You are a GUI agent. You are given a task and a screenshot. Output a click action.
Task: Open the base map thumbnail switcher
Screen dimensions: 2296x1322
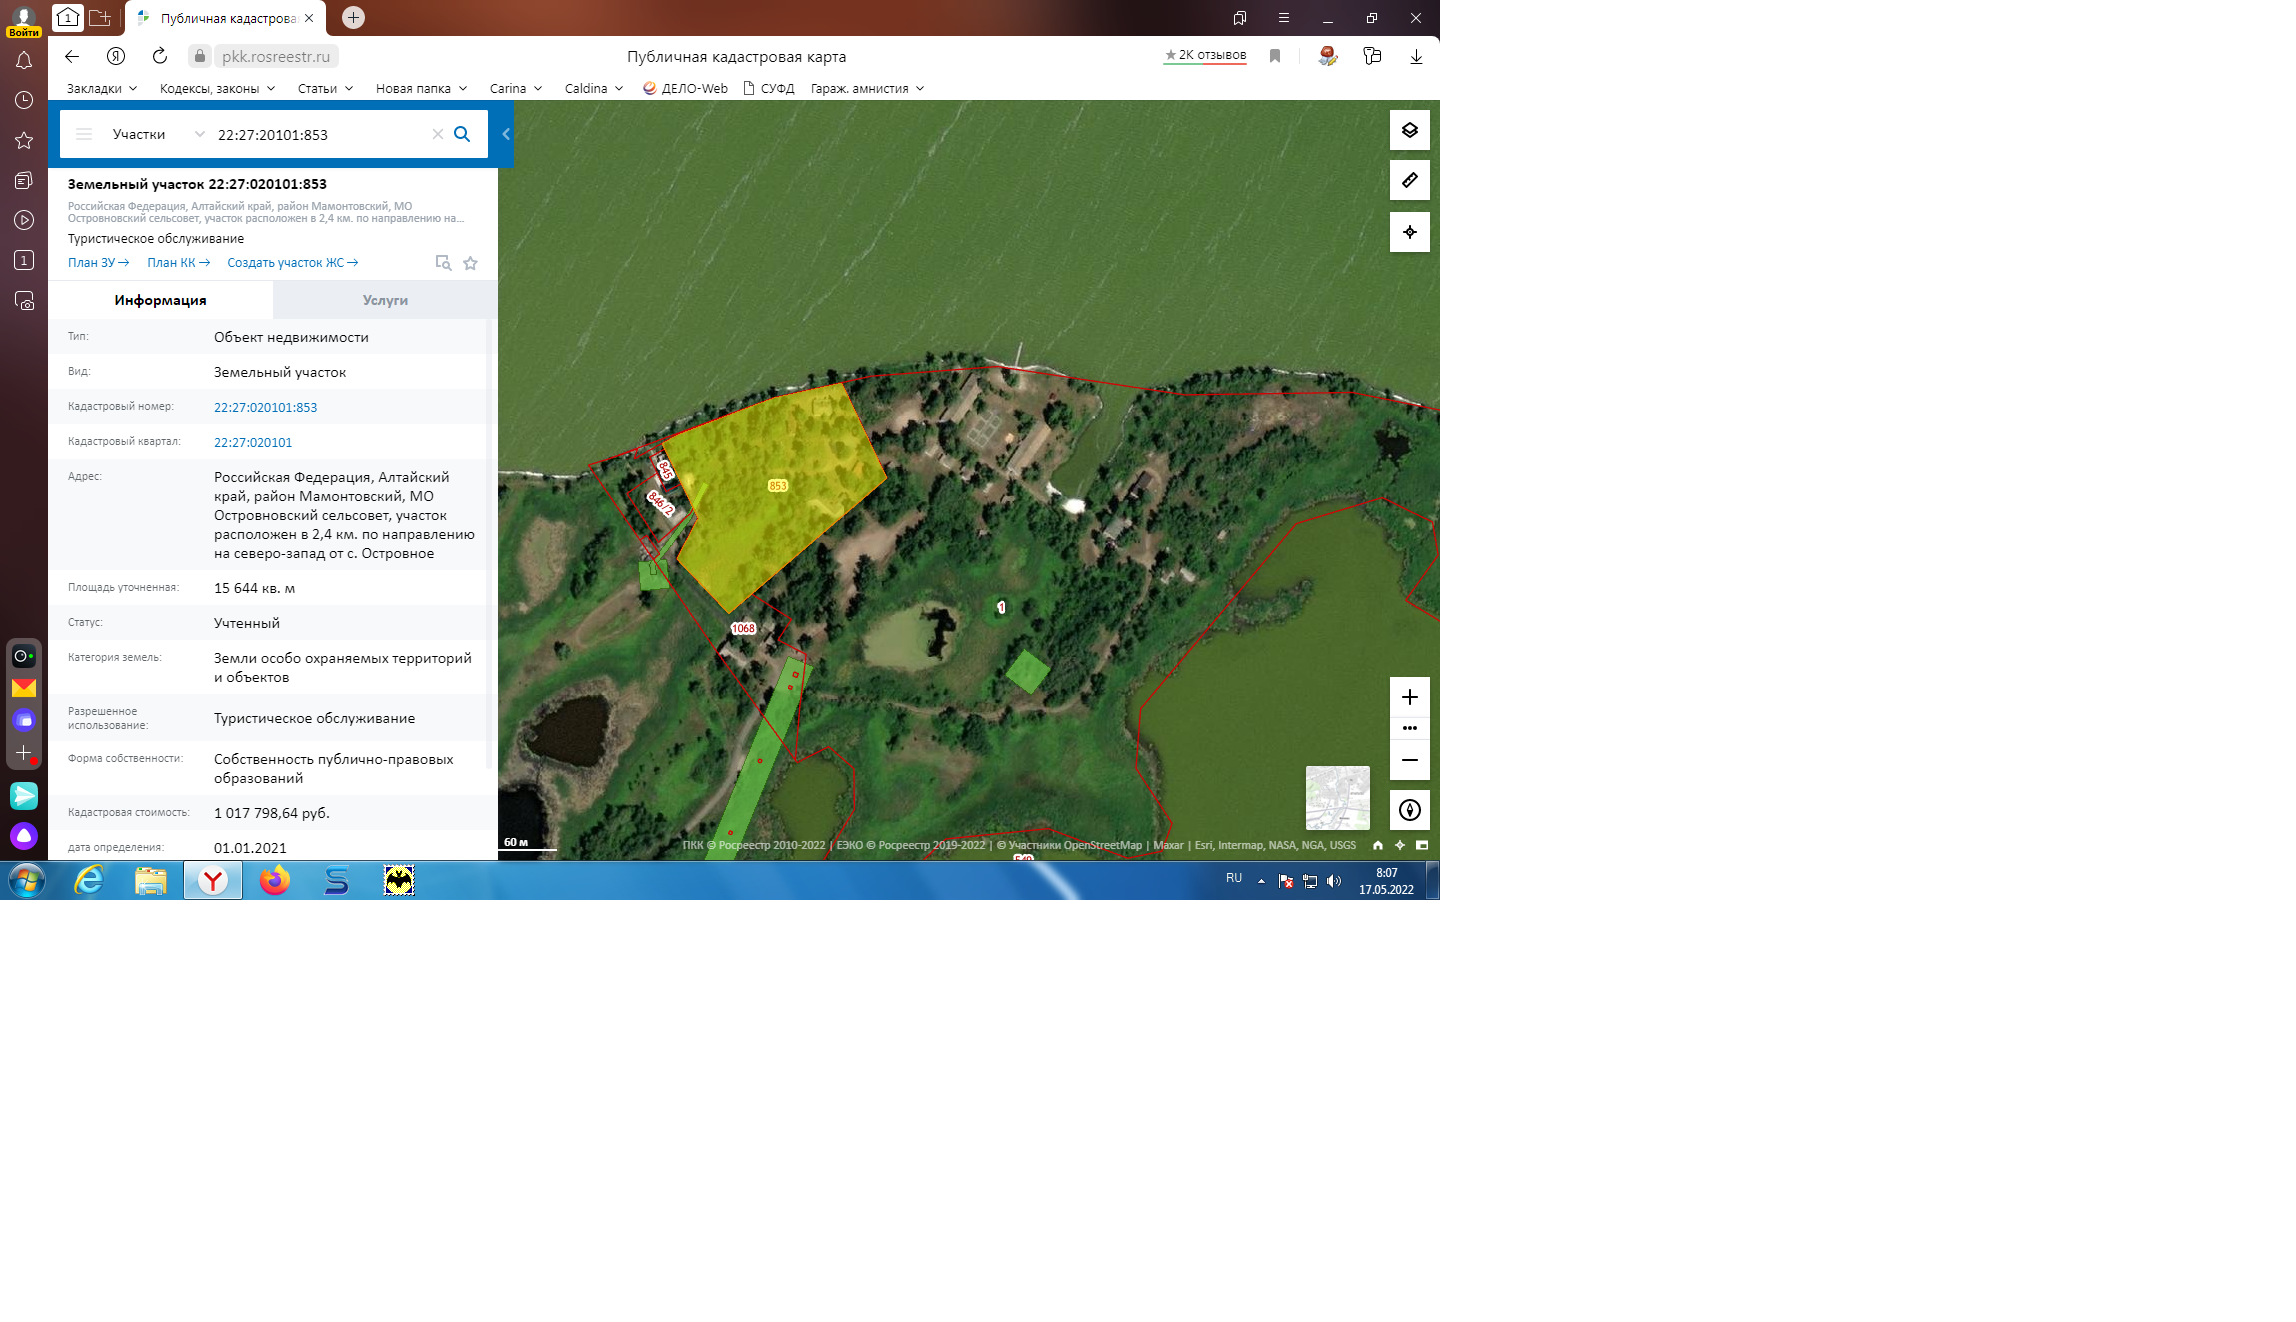coord(1337,798)
